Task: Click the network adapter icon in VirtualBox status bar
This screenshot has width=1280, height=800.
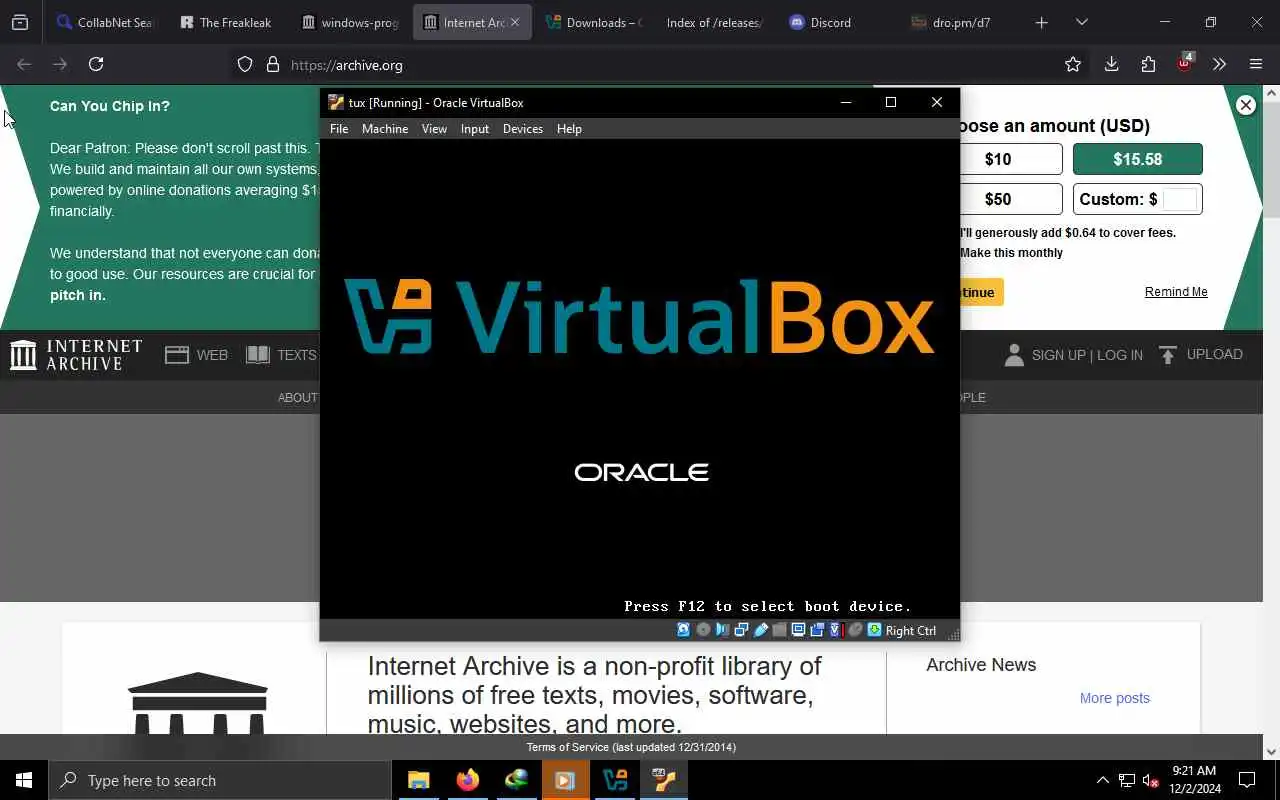Action: click(x=741, y=630)
